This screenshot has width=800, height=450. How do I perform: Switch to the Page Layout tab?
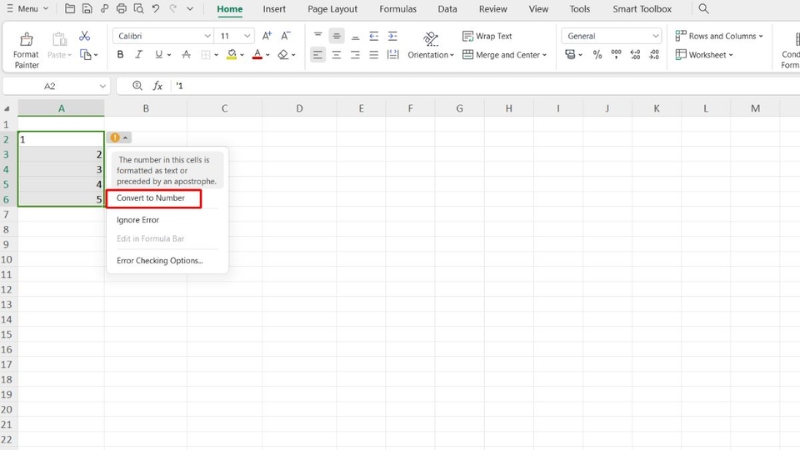coord(332,9)
